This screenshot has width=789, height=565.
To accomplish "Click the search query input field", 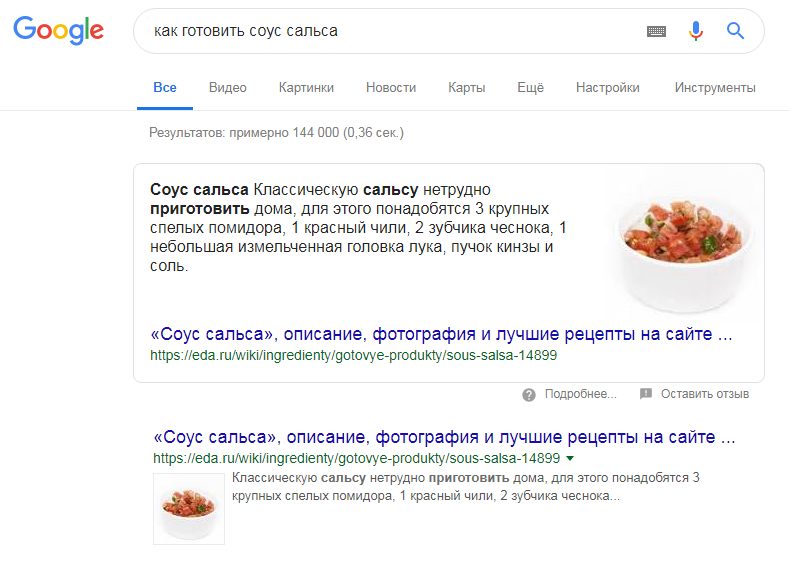I will coord(390,31).
